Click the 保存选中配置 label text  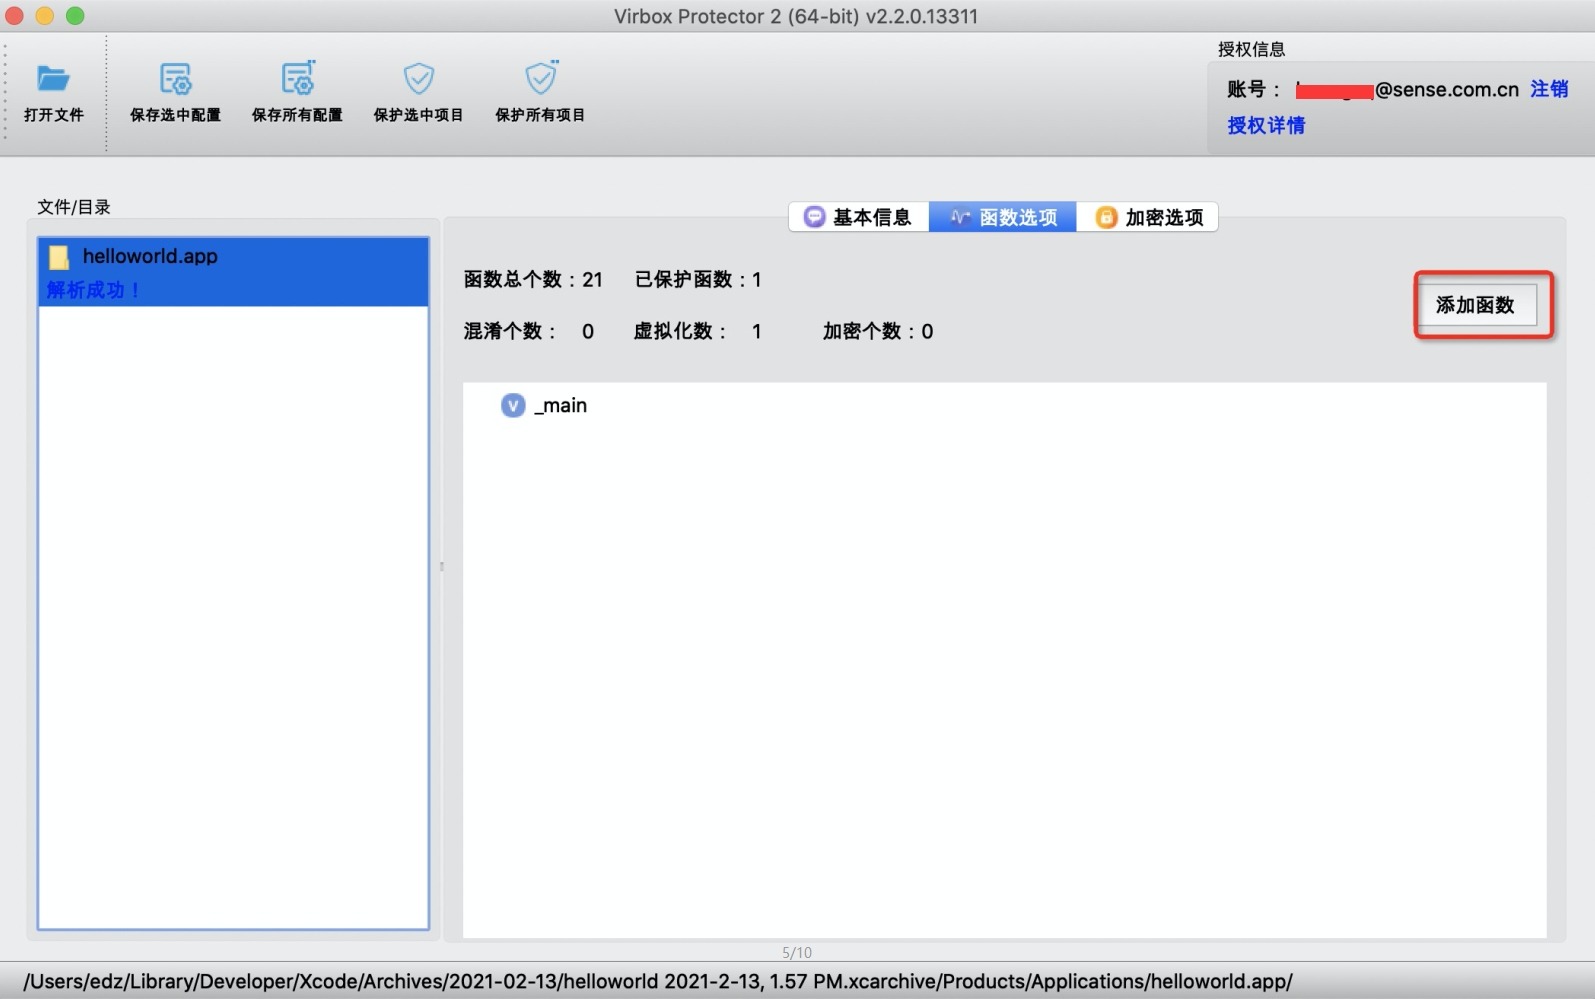click(x=175, y=115)
